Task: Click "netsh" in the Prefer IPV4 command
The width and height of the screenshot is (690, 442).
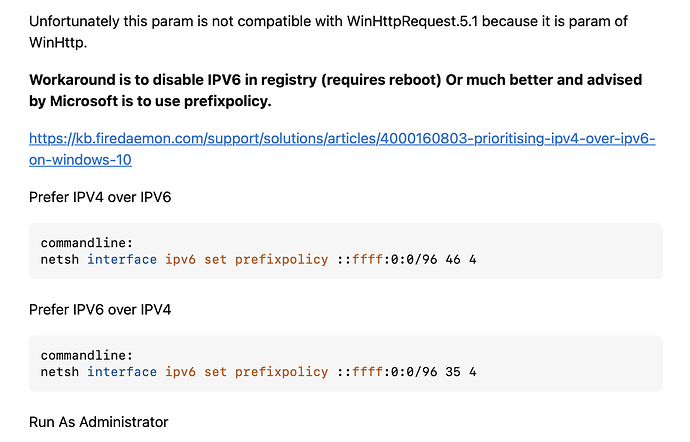Action: coord(60,259)
